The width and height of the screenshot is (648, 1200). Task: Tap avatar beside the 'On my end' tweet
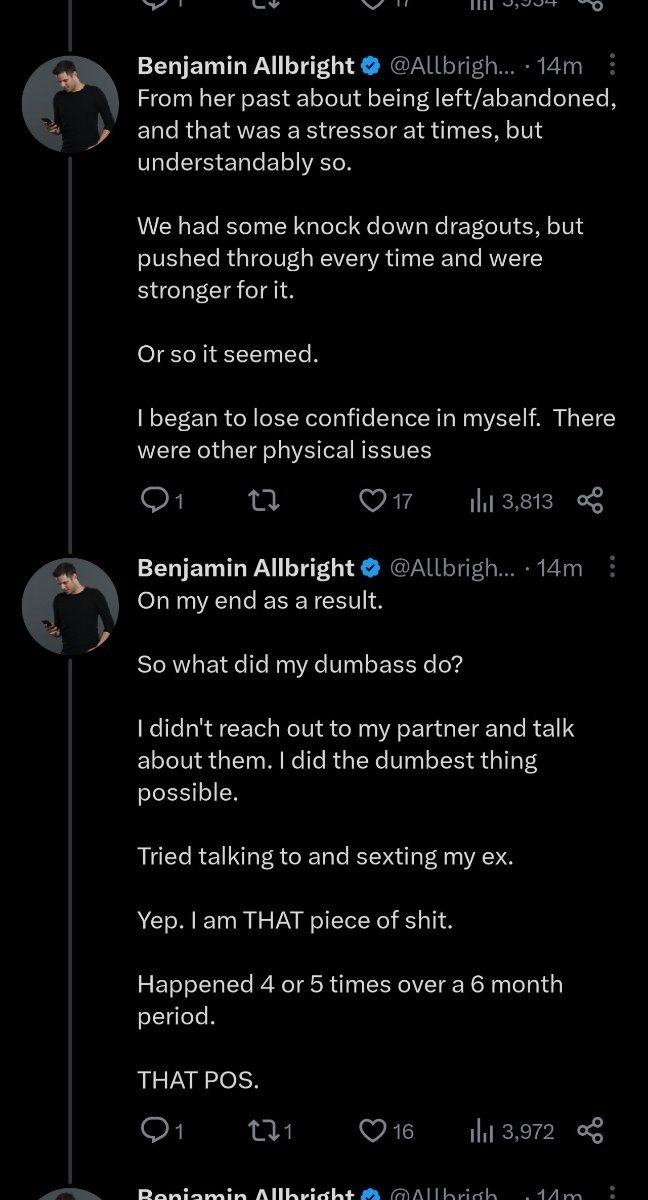(70, 606)
